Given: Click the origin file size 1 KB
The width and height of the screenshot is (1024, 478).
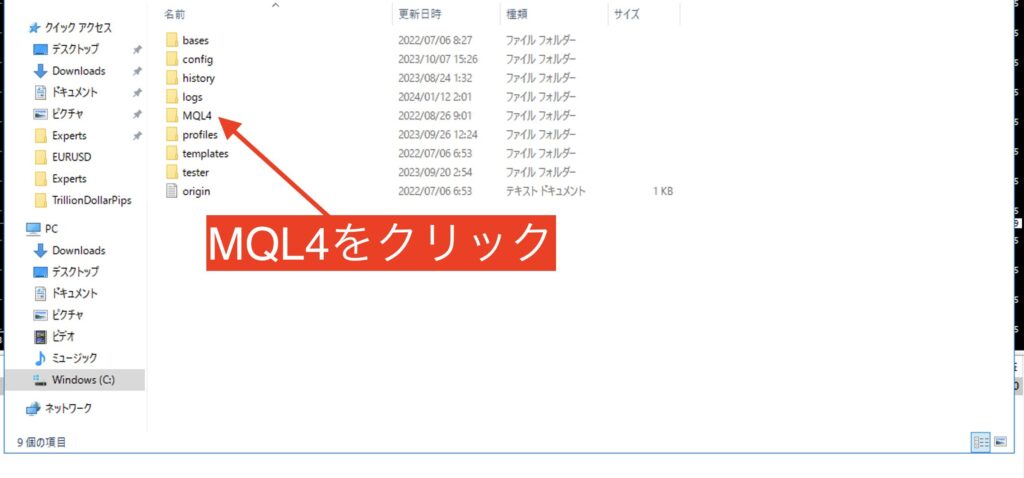Looking at the screenshot, I should coord(662,191).
